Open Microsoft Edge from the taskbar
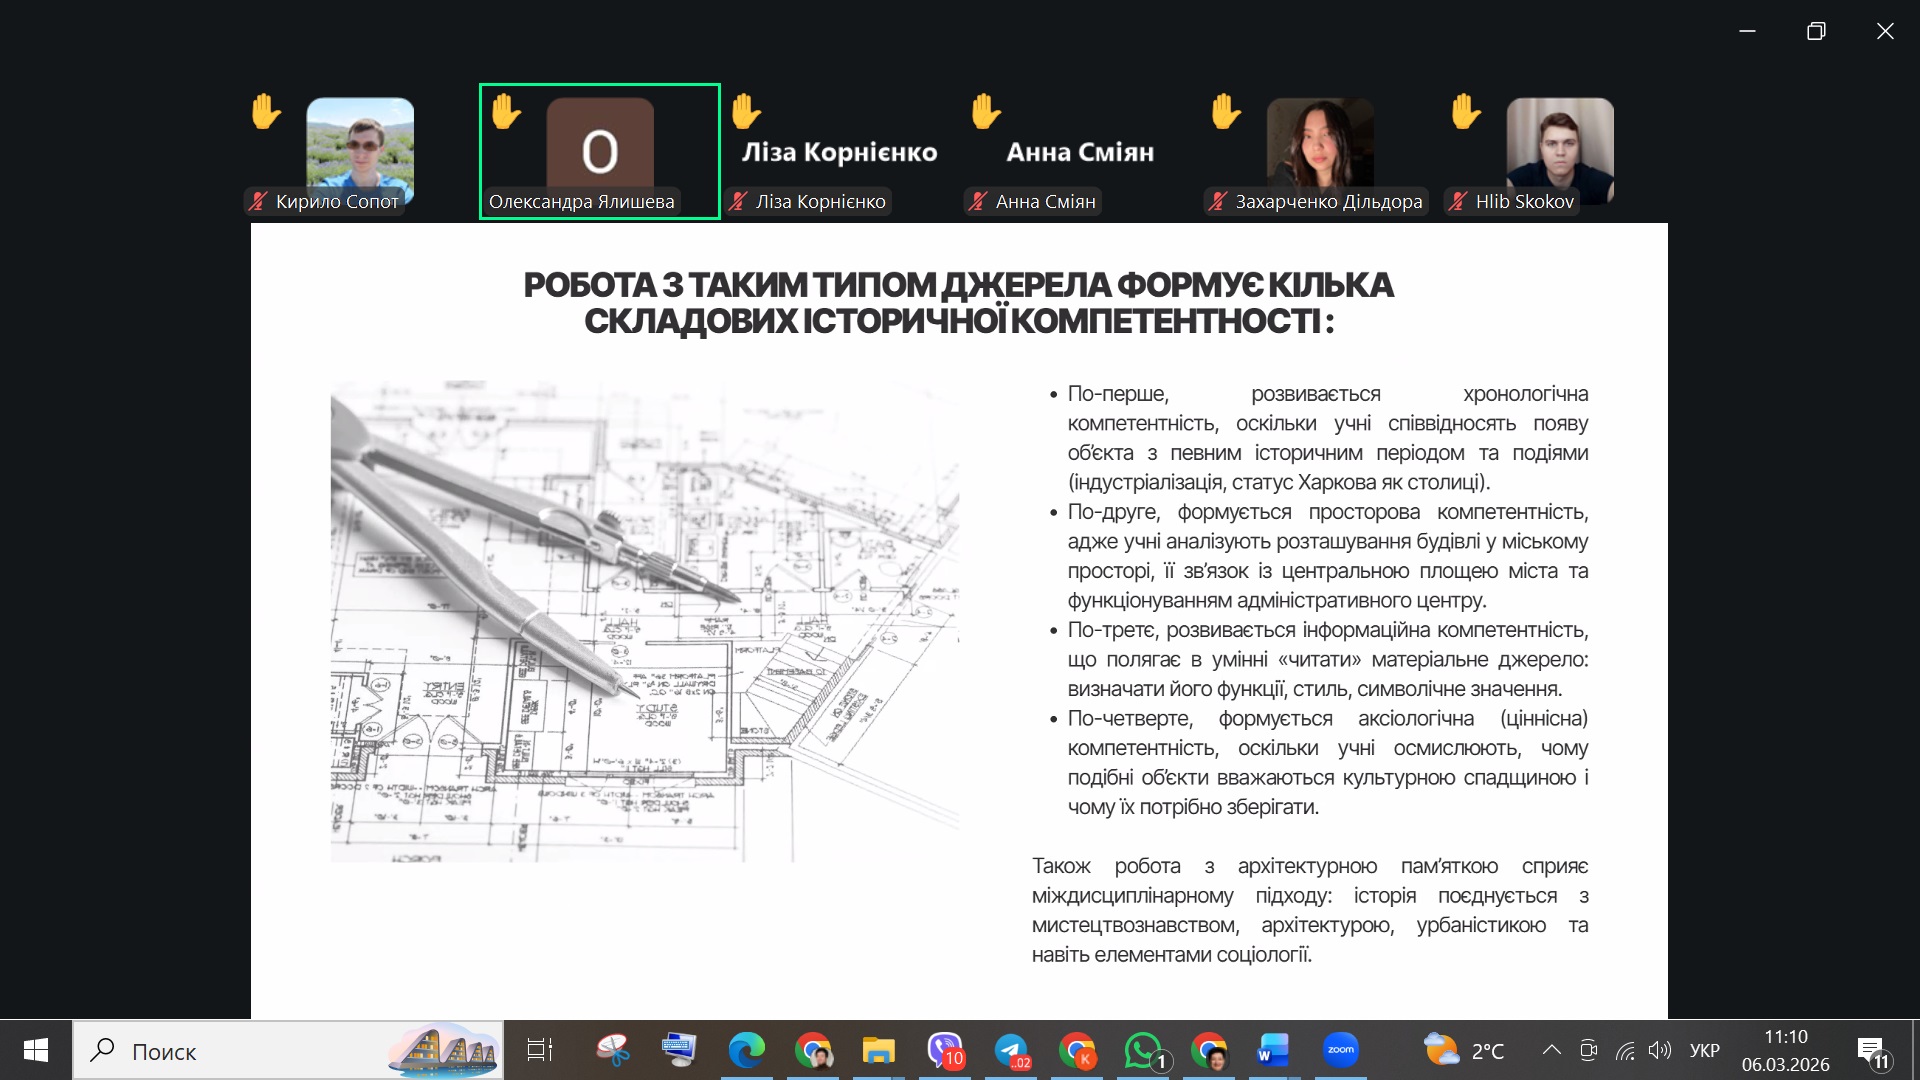Viewport: 1920px width, 1080px height. click(746, 1050)
